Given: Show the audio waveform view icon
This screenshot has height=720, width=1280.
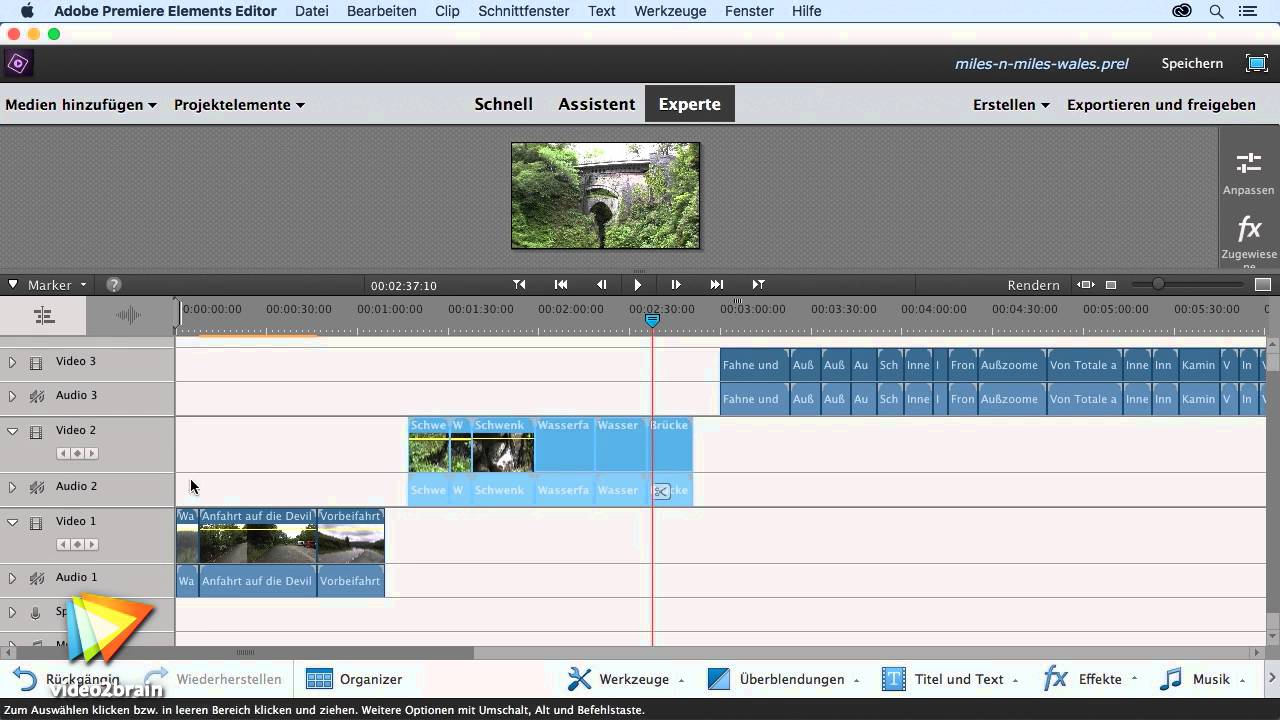Looking at the screenshot, I should pos(129,316).
